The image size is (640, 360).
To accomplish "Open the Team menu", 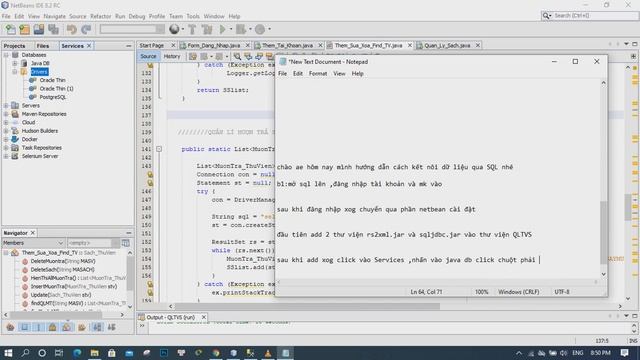I will [x=176, y=16].
